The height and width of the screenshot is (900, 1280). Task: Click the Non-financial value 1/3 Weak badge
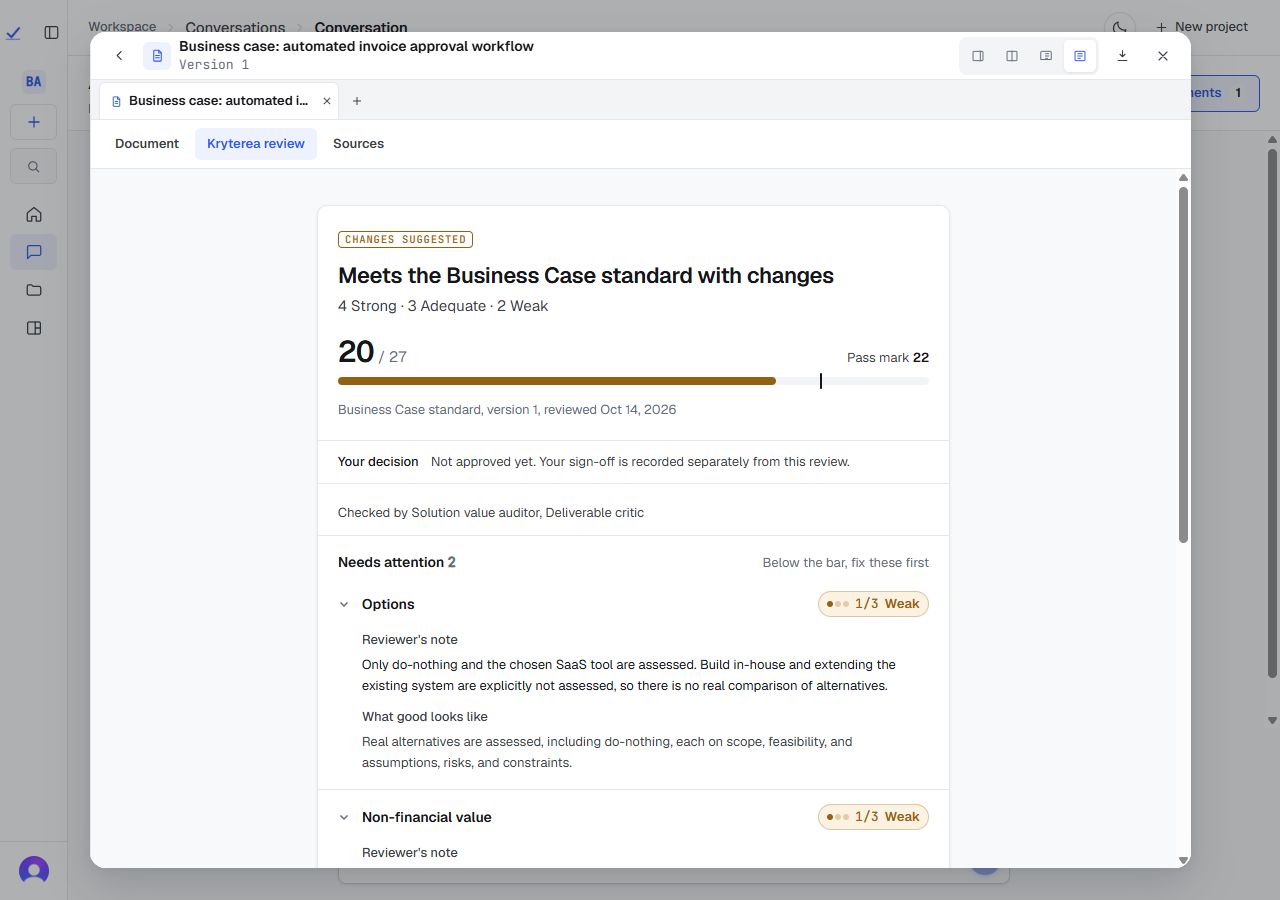tap(873, 817)
